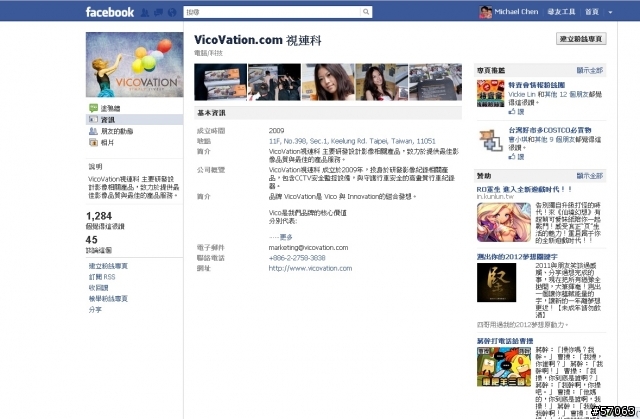Screen dimensions: 640x419
Task: Click the cartoon warriors ad image
Action: 504,367
